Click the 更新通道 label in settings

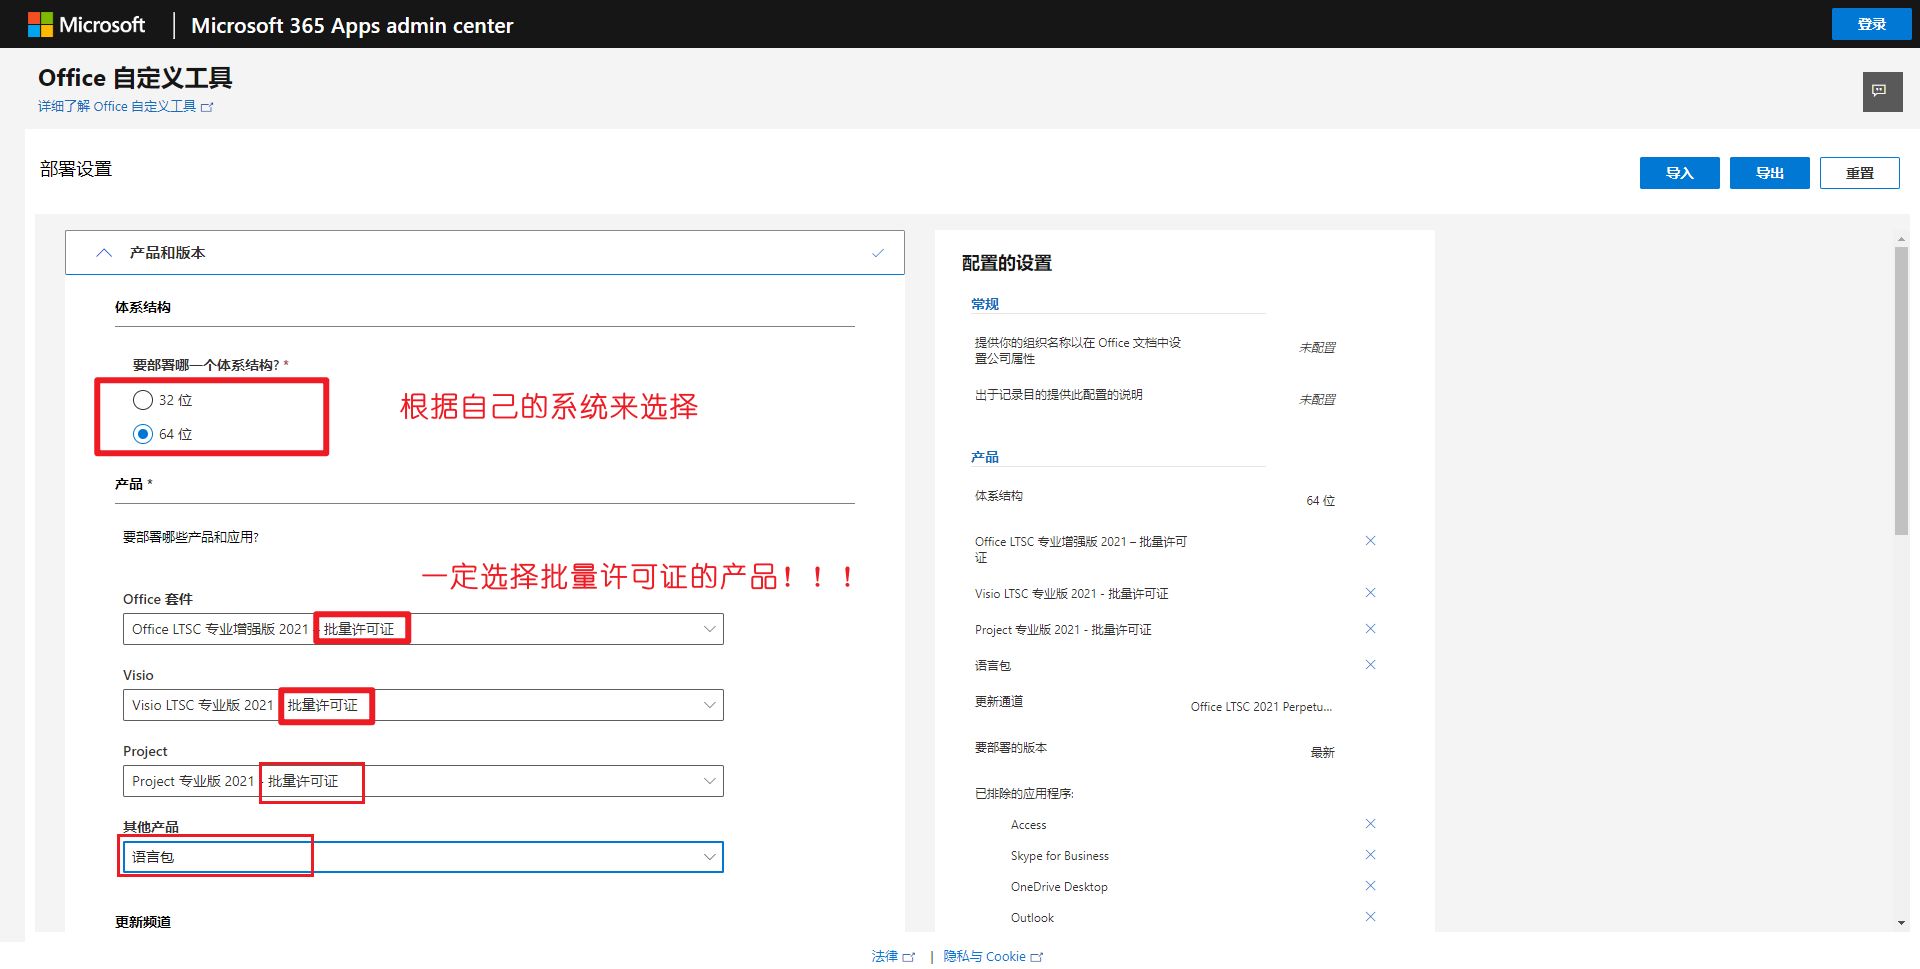coord(999,702)
